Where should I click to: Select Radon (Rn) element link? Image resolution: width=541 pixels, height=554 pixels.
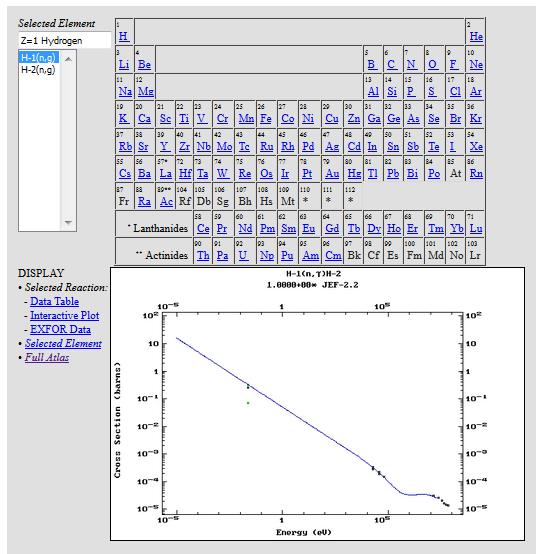[476, 173]
